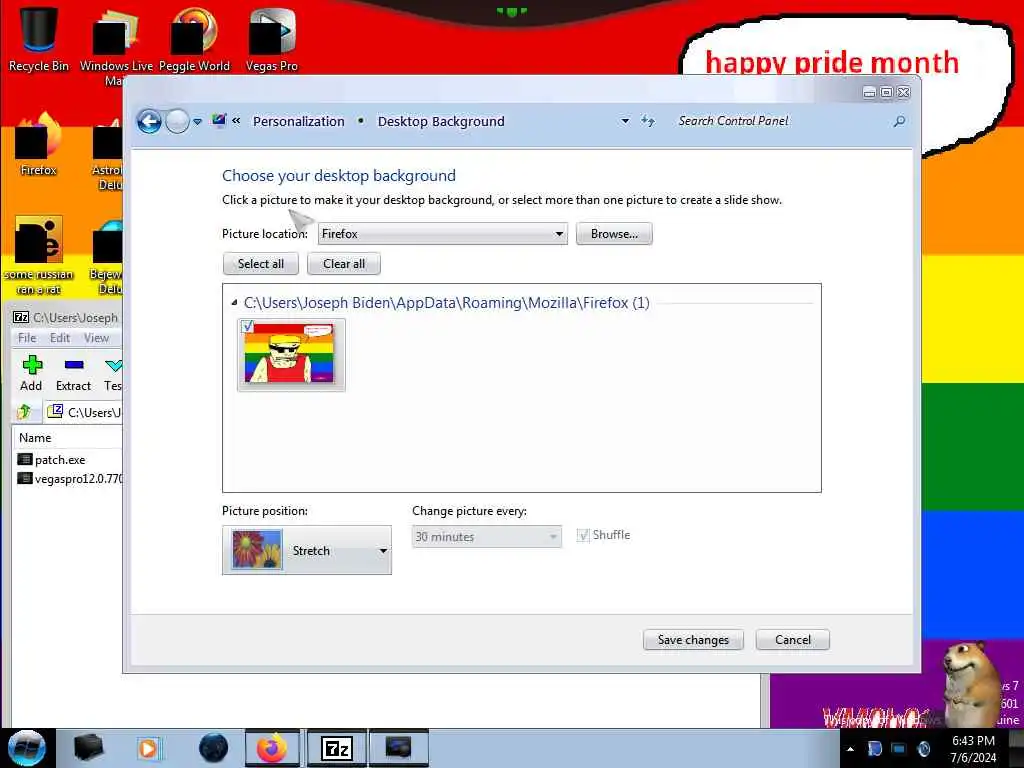Screen dimensions: 1024x768
Task: Click the Browse... button
Action: pos(614,234)
